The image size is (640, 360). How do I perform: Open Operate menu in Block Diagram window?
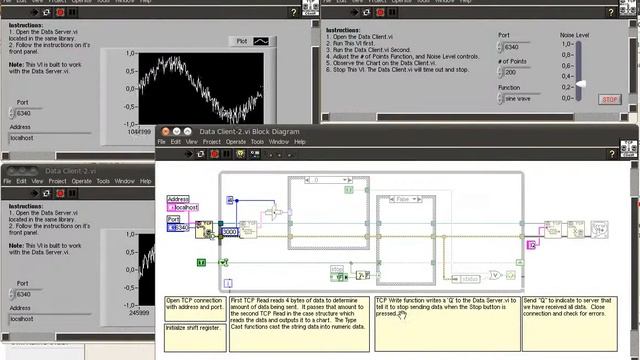[x=236, y=142]
